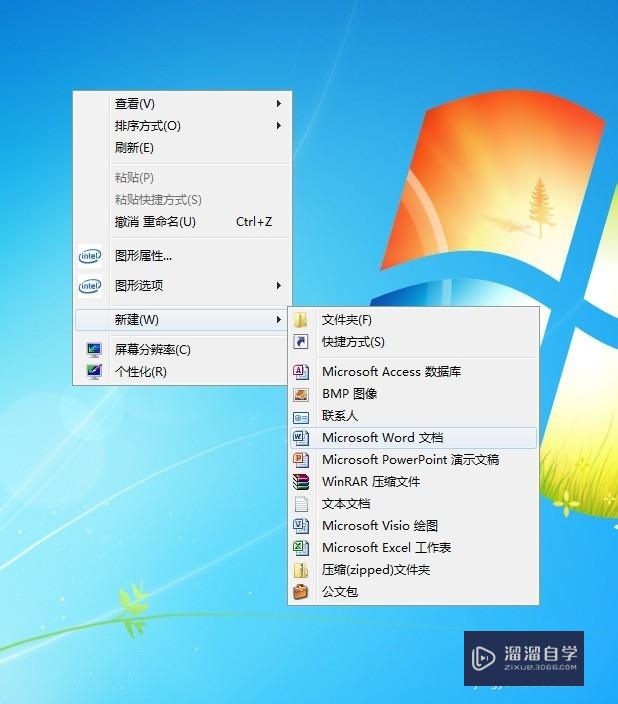Select the 新建(W) menu entry
The width and height of the screenshot is (618, 704).
(182, 320)
